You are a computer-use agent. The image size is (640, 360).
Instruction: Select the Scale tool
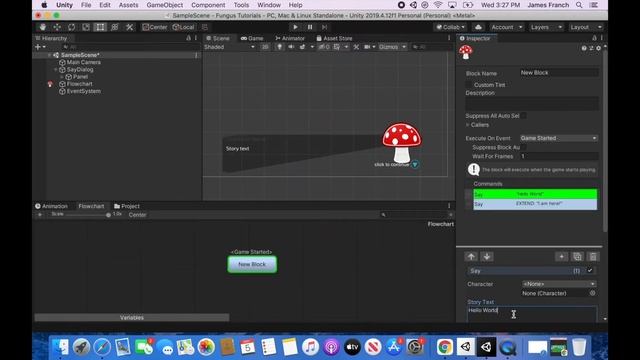[86, 27]
